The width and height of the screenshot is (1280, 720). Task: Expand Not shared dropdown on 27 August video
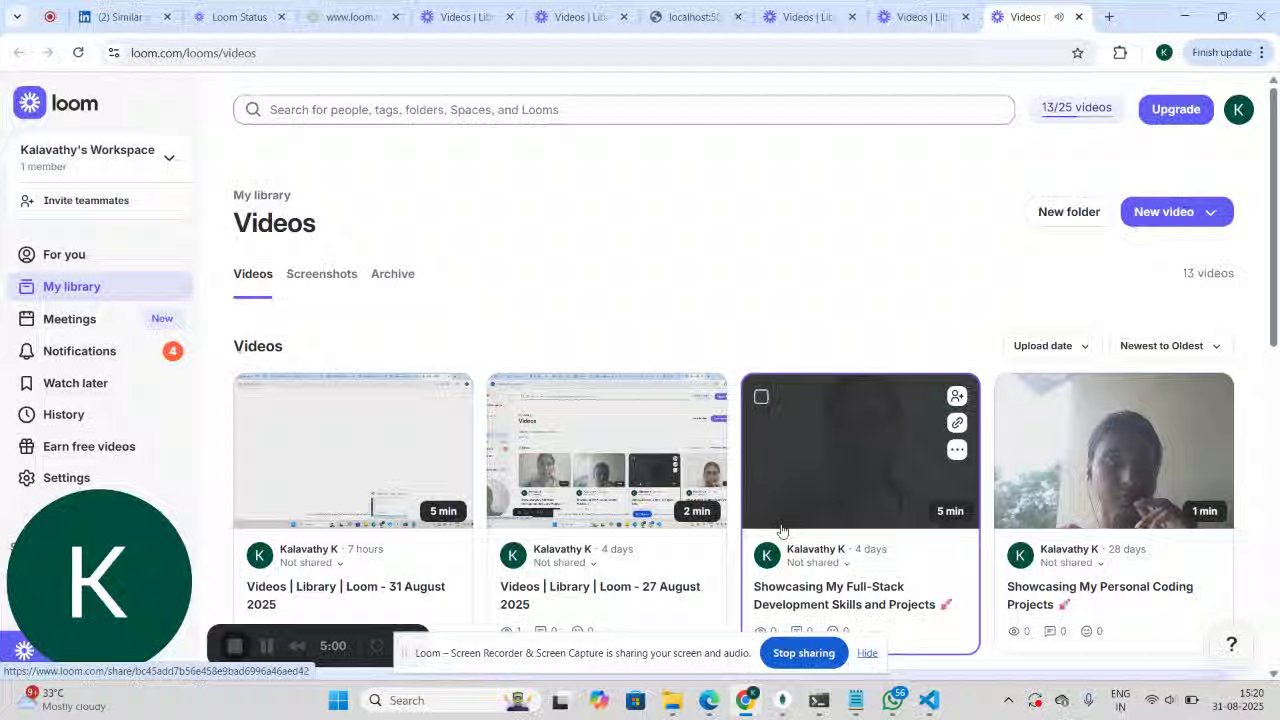[x=565, y=563]
